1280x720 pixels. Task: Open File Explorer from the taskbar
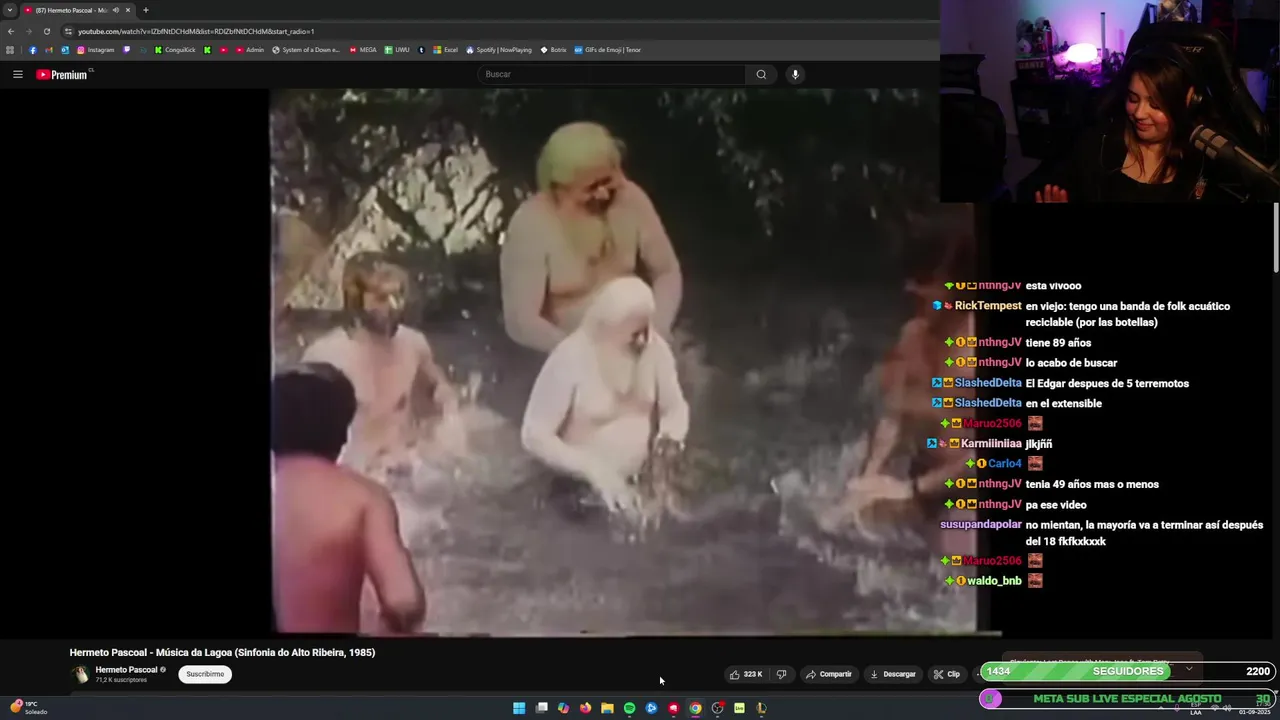(x=607, y=708)
